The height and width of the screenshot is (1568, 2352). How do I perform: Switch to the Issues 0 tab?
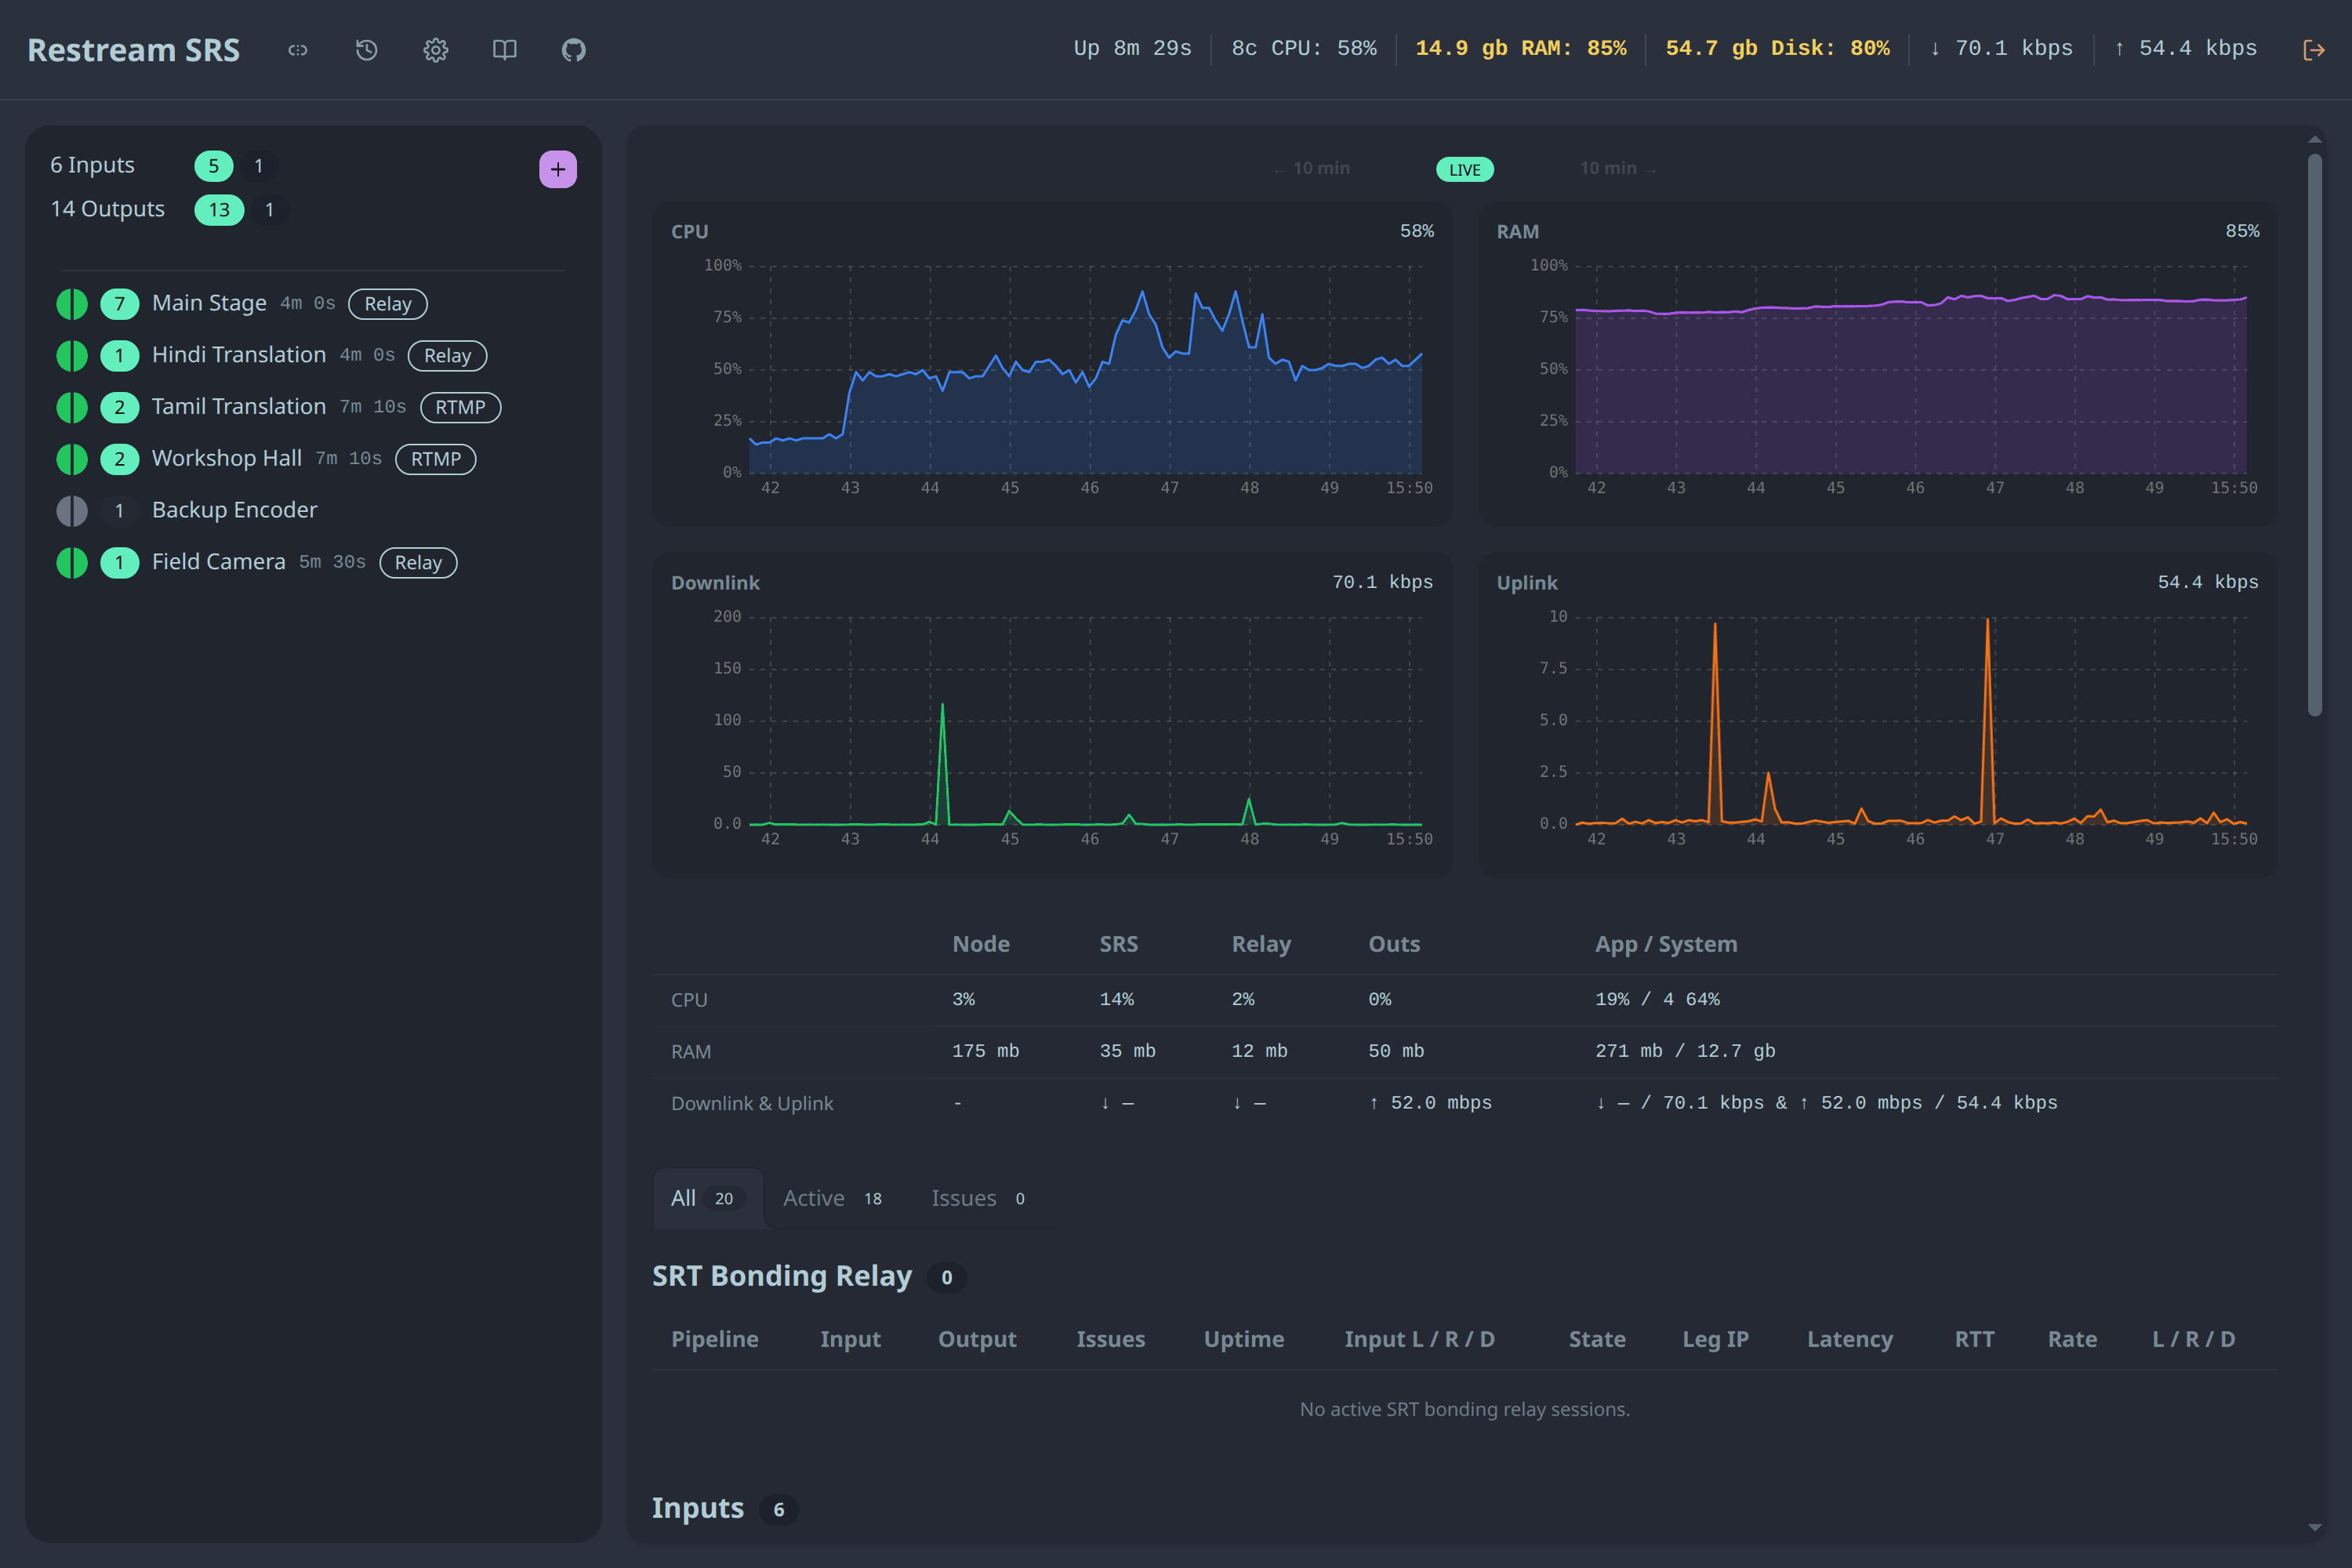[x=980, y=1198]
